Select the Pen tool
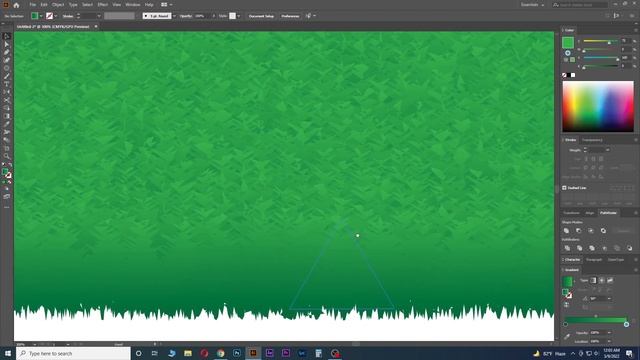The image size is (640, 360). [7, 52]
